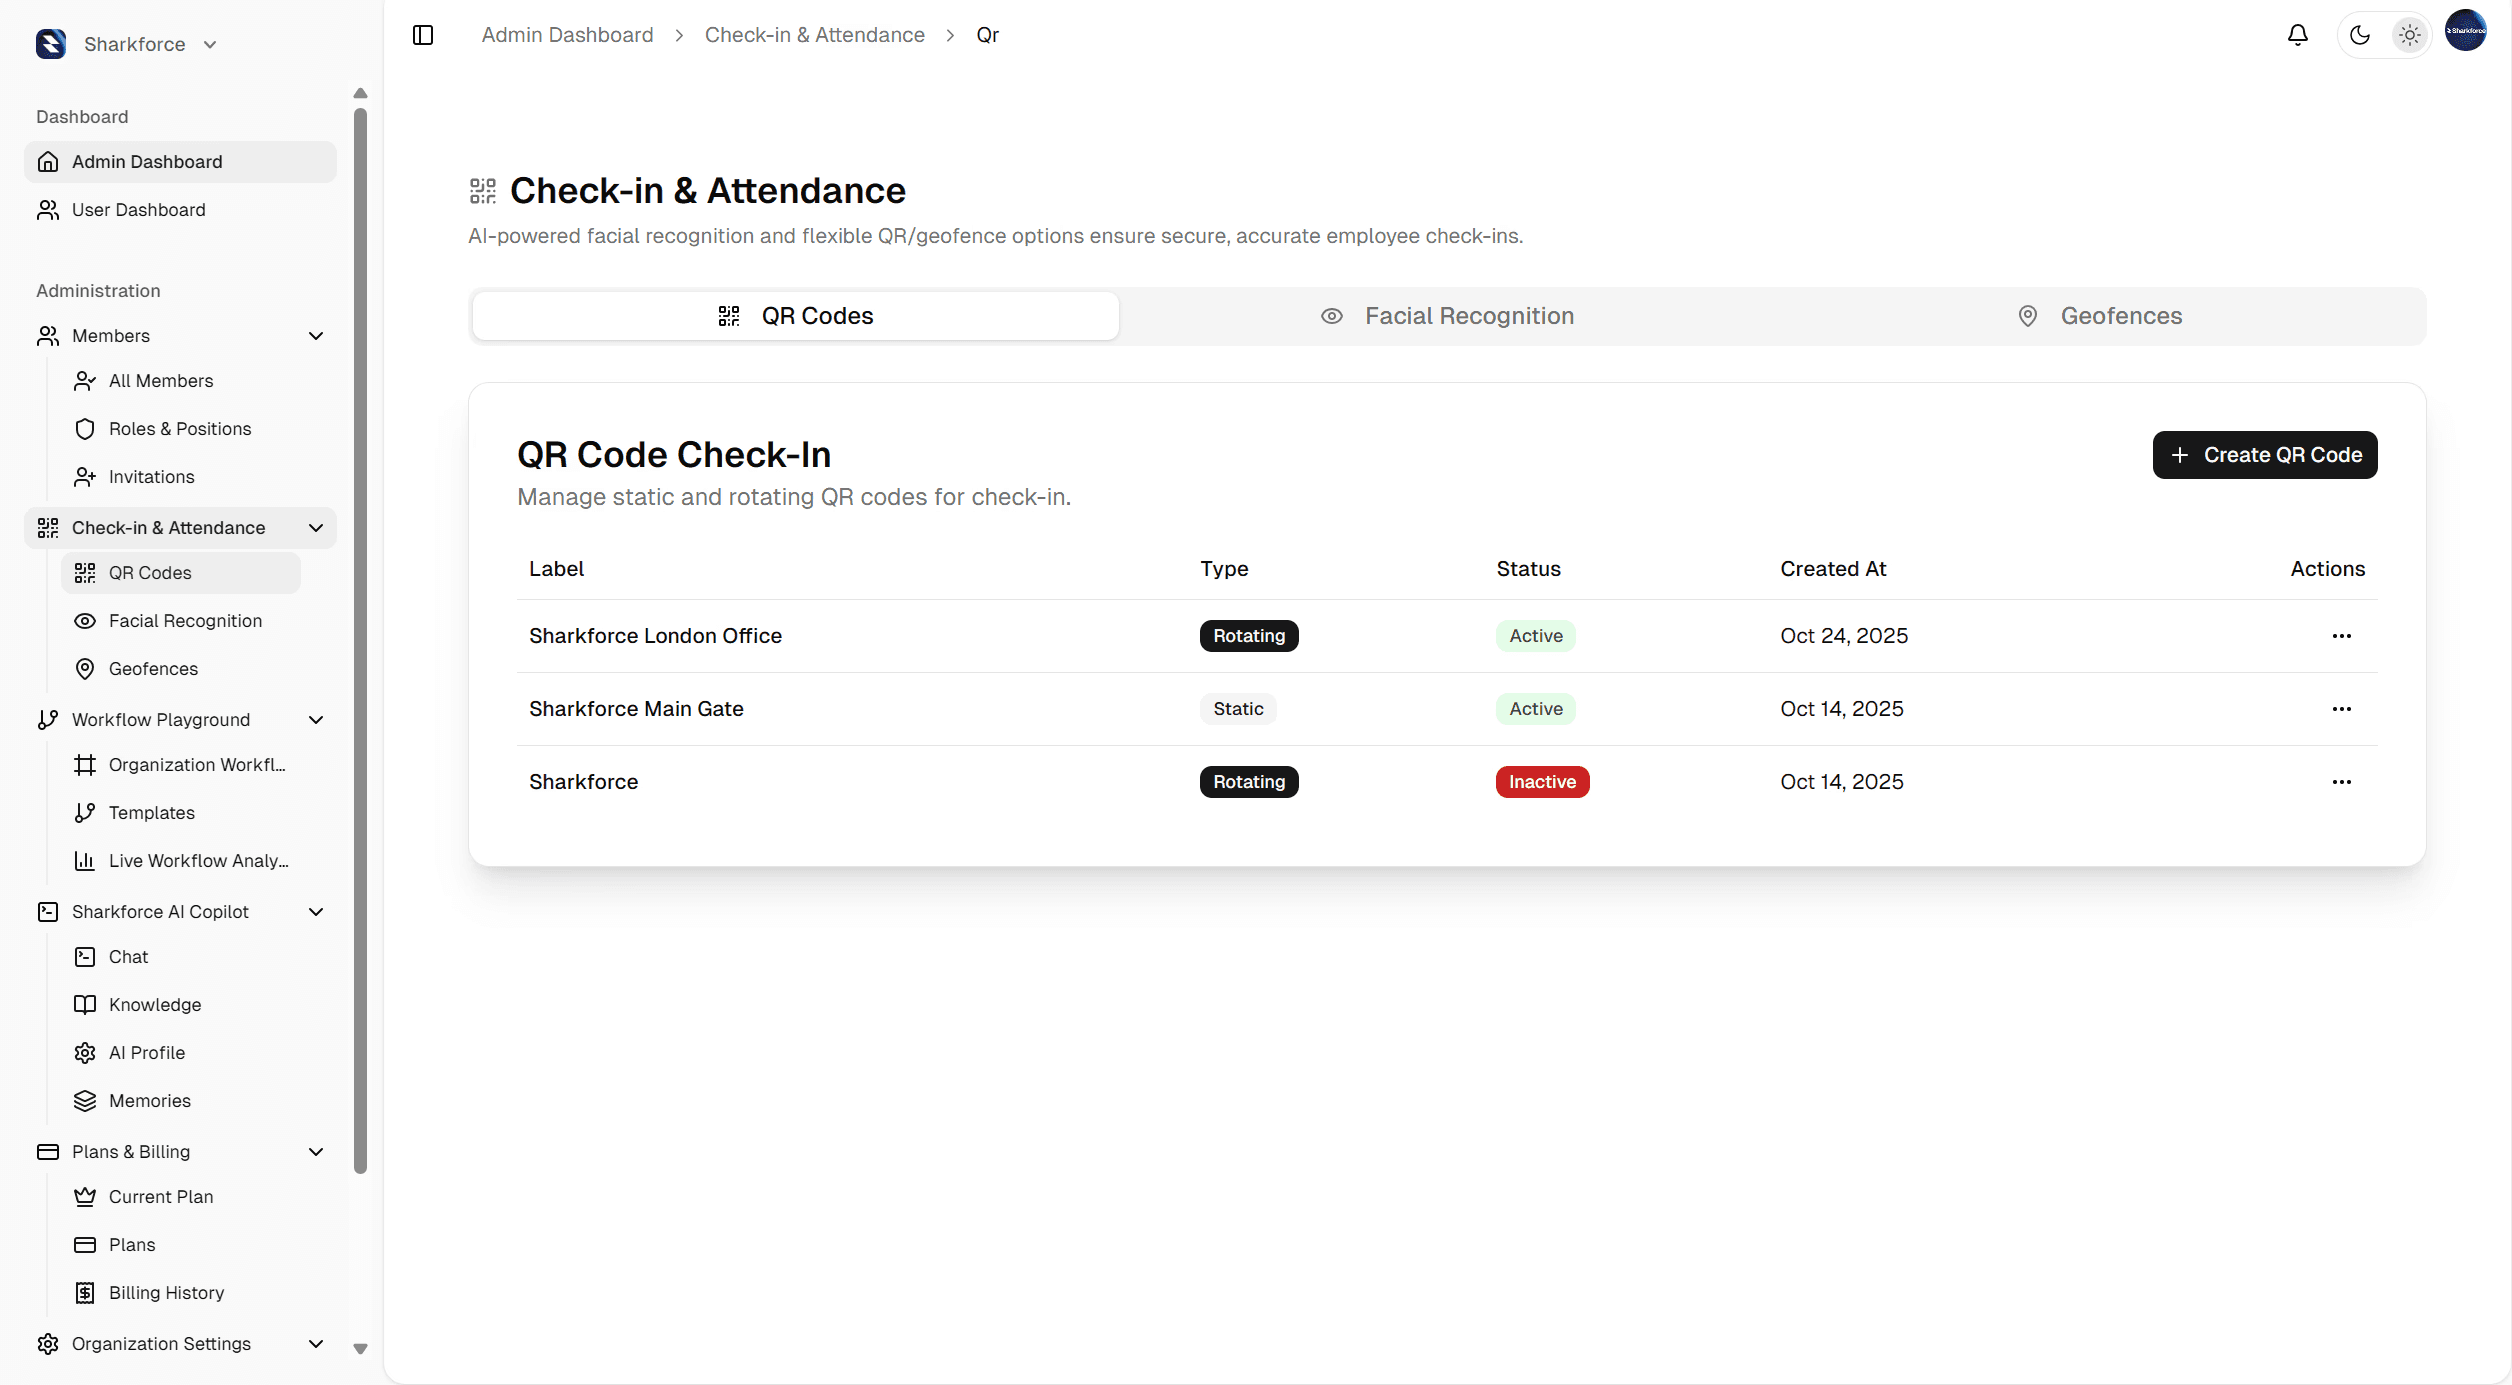Image resolution: width=2512 pixels, height=1385 pixels.
Task: Expand the Members section chevron
Action: (315, 336)
